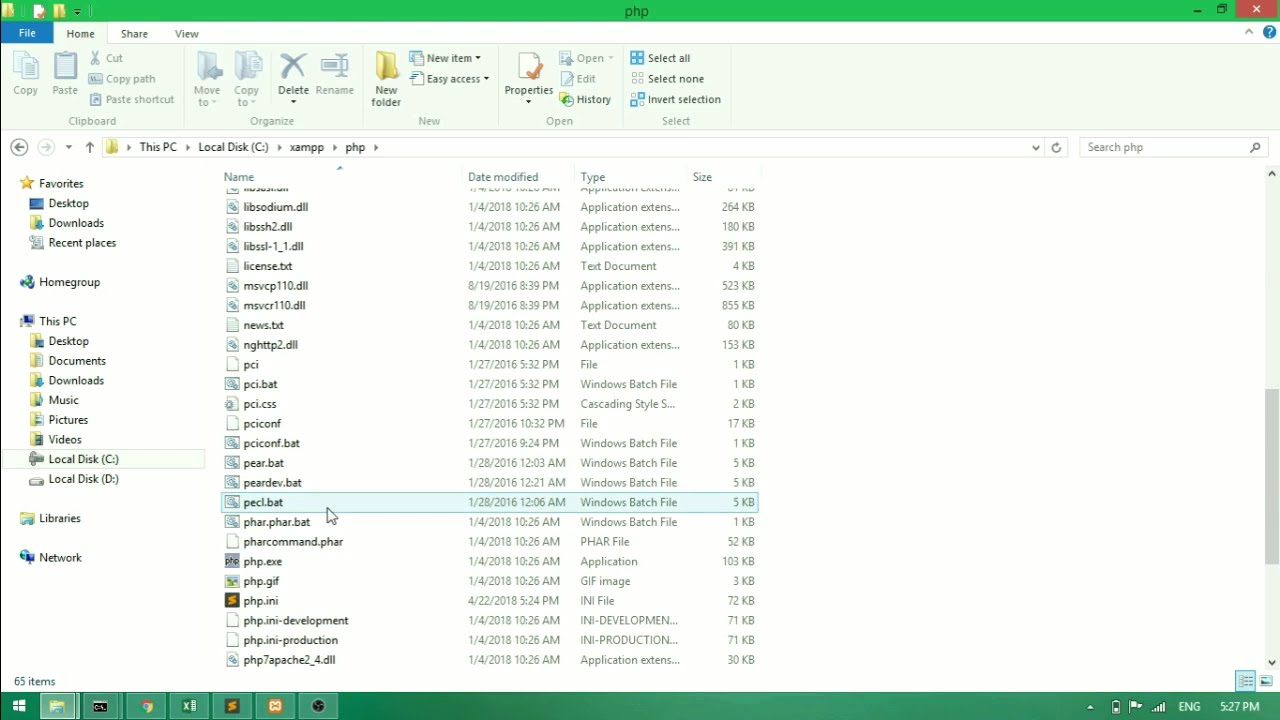
Task: Switch to Large icons view layout
Action: point(1265,681)
